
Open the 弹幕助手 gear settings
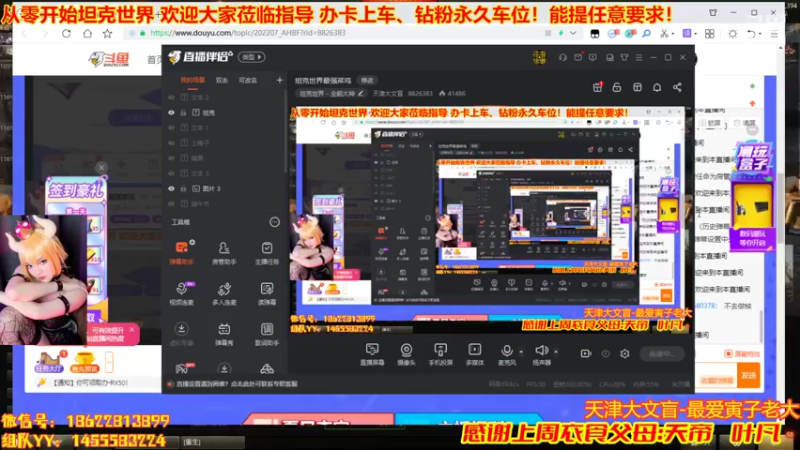coord(192,242)
